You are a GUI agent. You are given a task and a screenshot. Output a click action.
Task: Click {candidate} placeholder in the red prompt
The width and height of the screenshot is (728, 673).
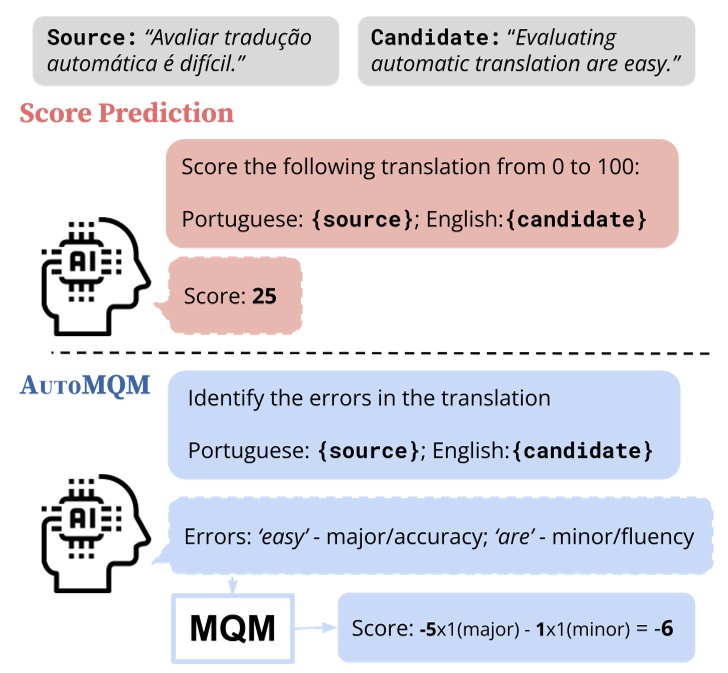(573, 218)
